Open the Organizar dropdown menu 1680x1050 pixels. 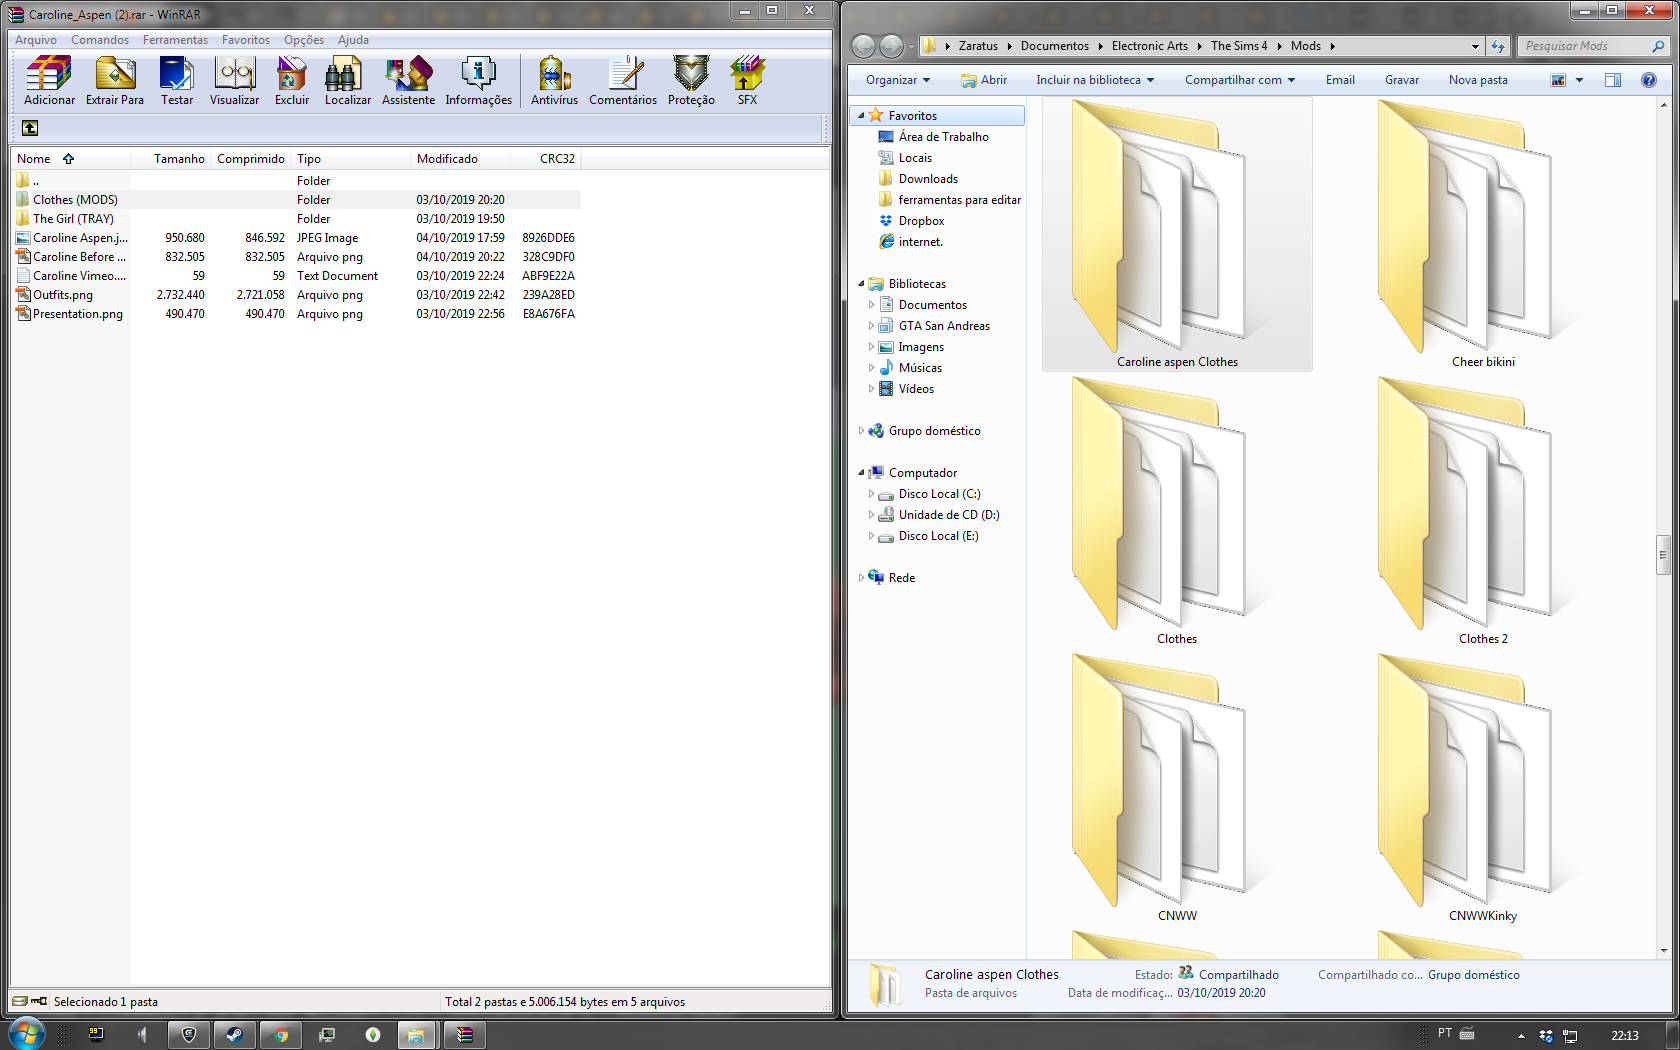point(898,80)
